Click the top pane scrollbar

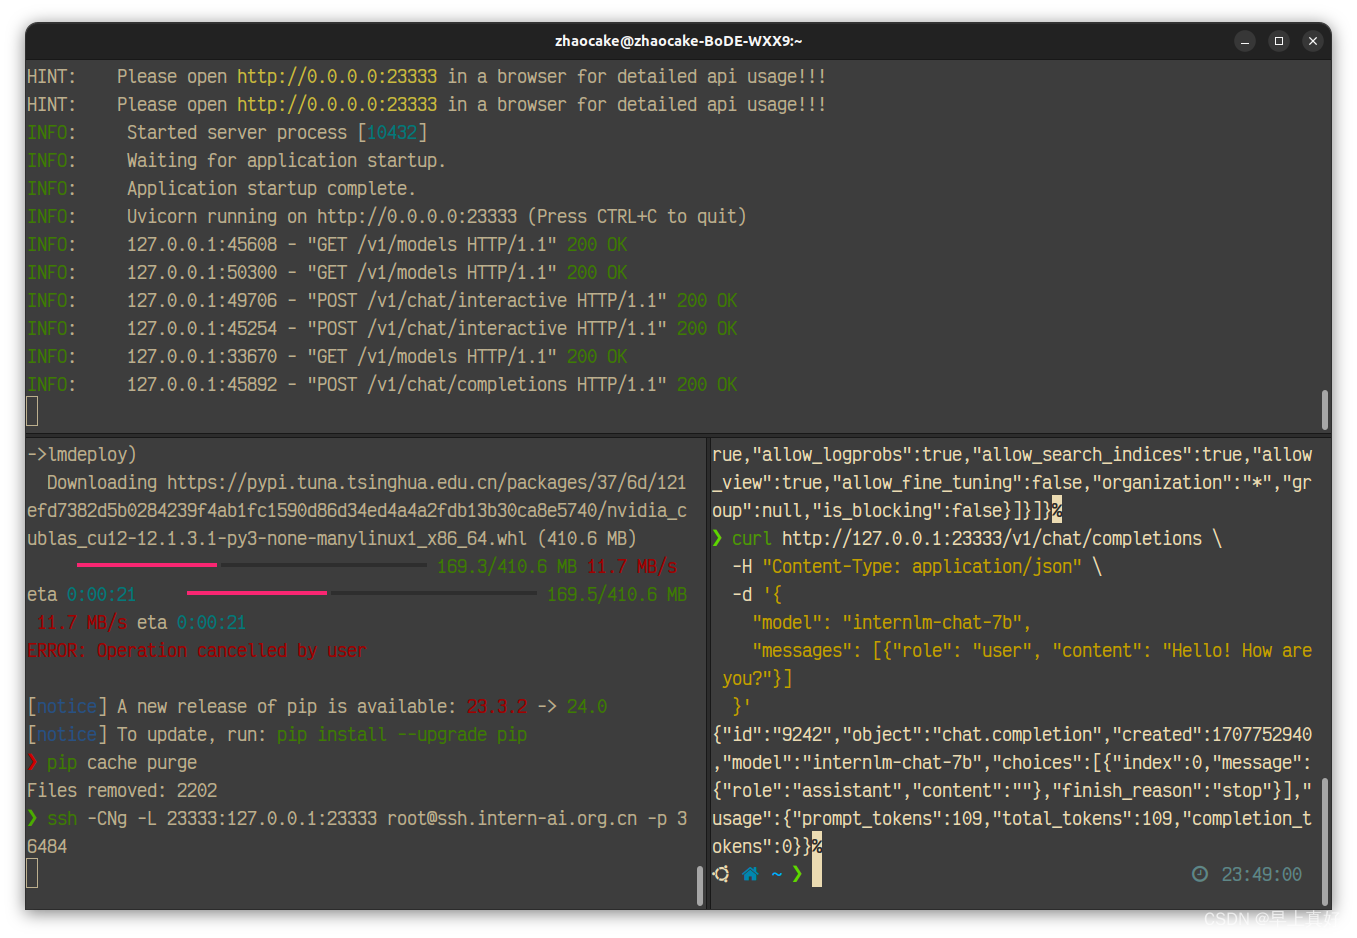1325,409
